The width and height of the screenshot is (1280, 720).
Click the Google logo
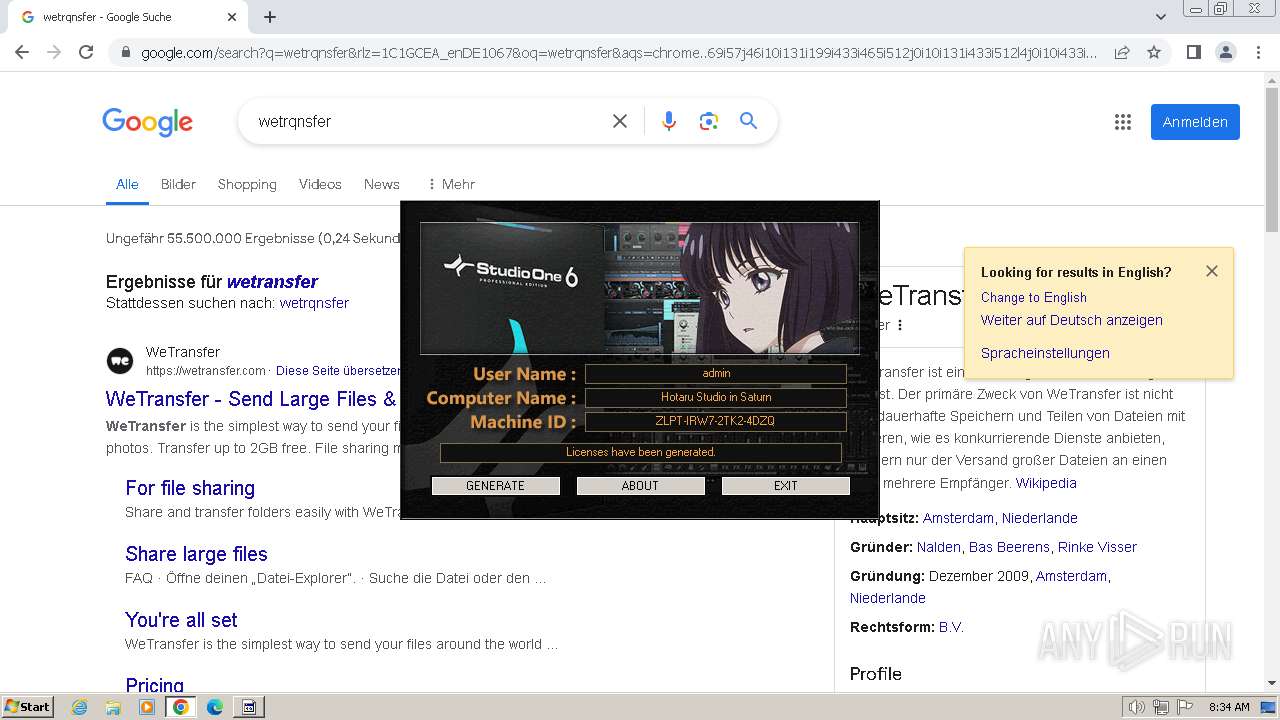click(x=147, y=122)
